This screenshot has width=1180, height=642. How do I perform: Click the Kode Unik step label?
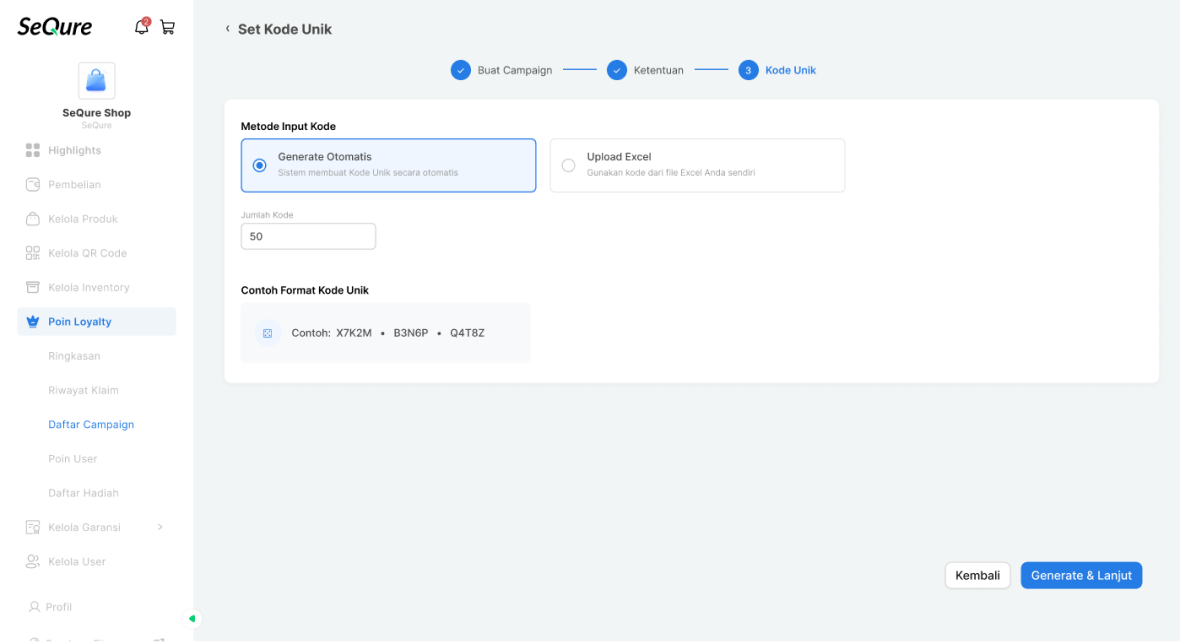tap(790, 70)
